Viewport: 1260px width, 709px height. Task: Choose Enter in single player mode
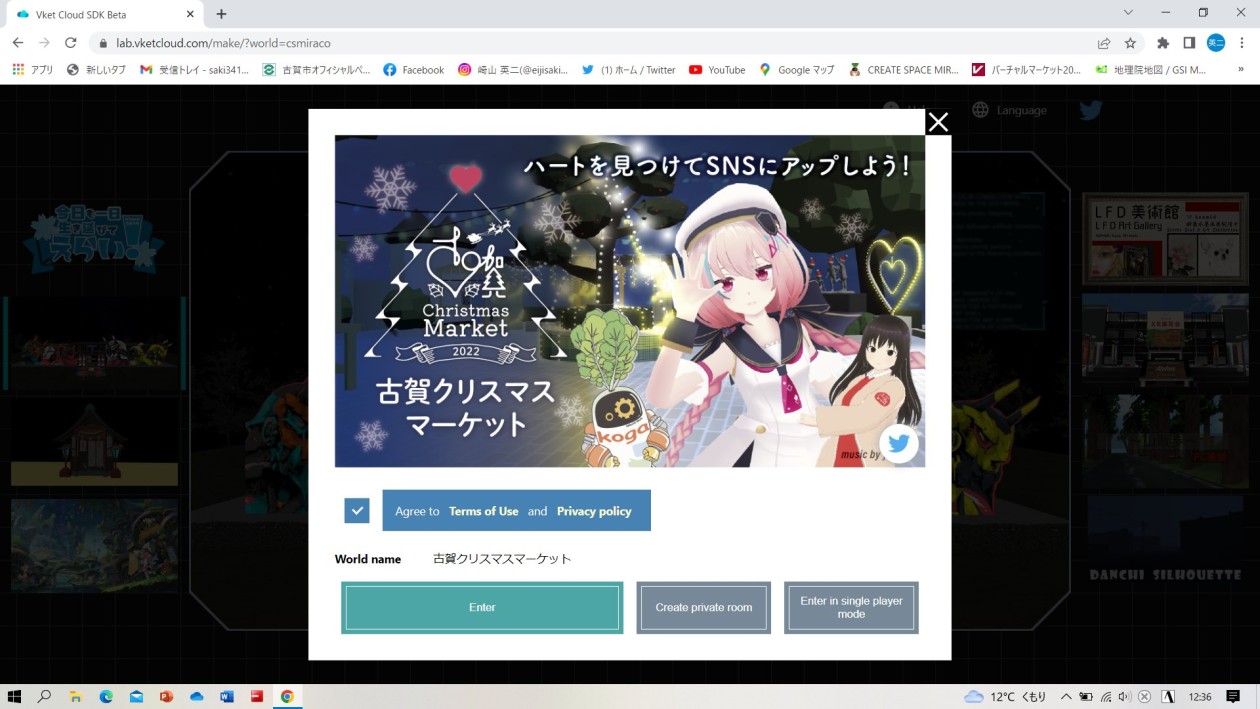pos(851,607)
